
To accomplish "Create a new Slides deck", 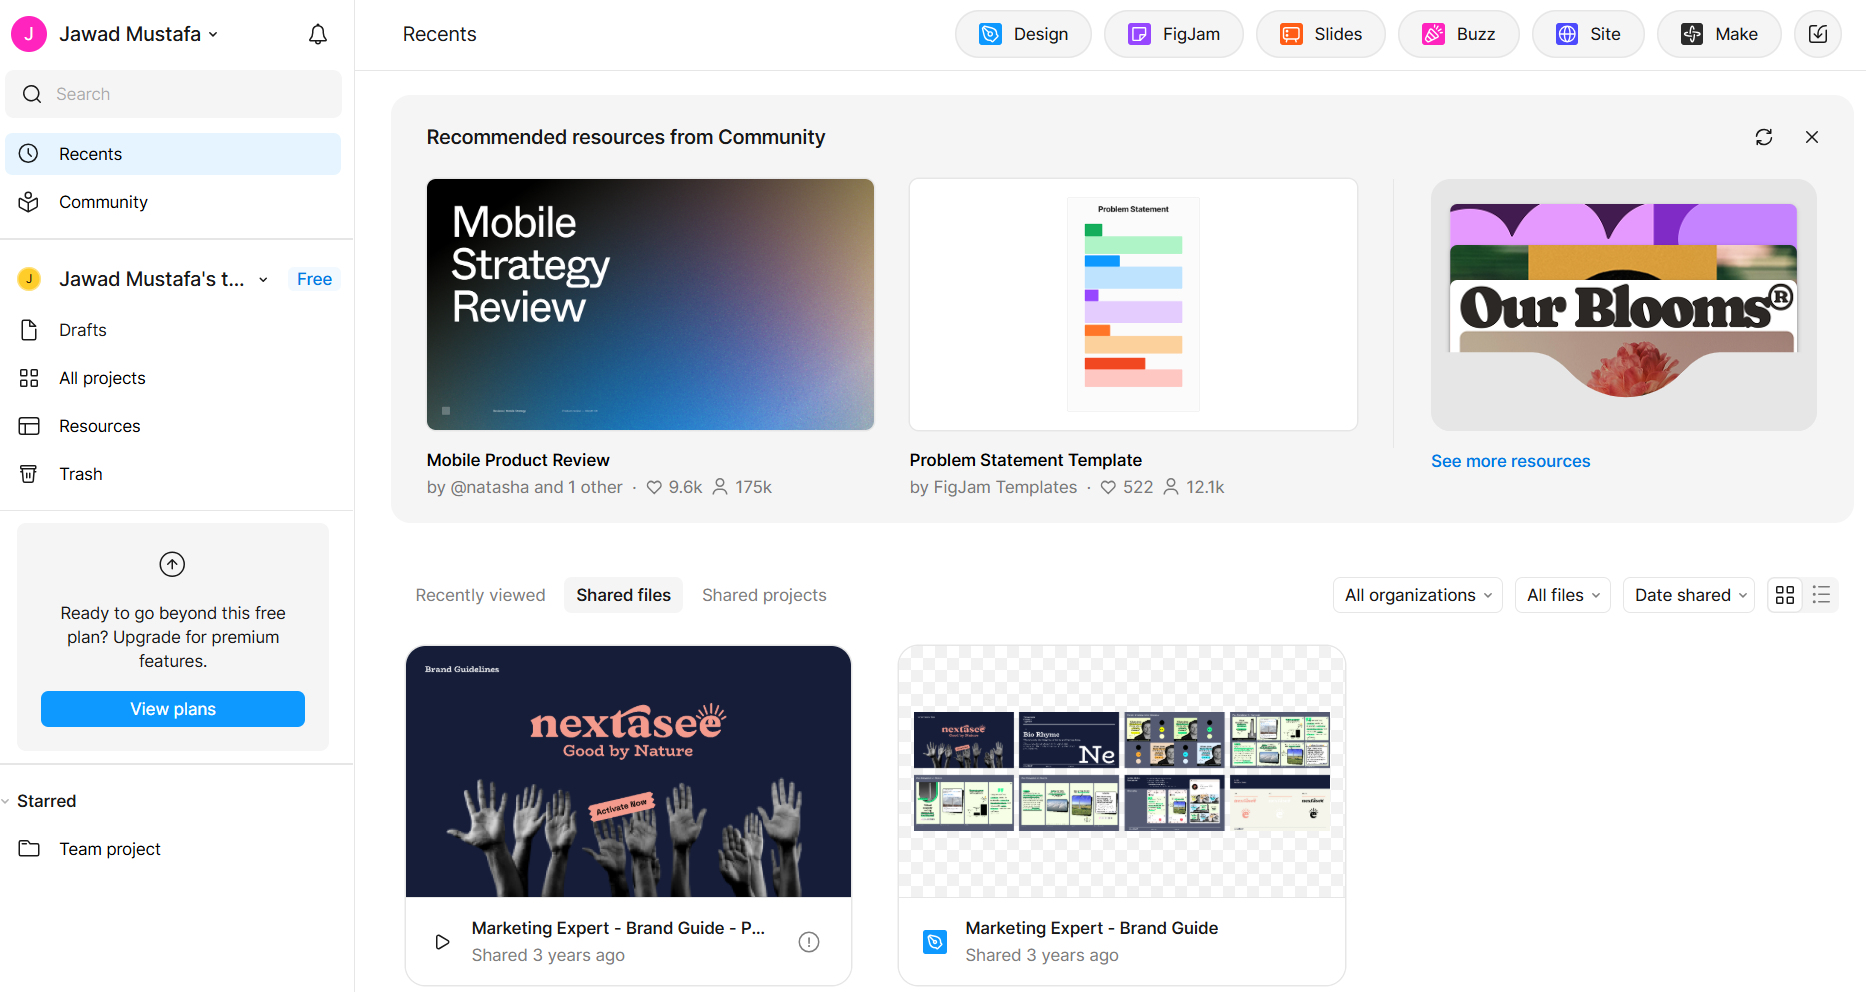I will (x=1321, y=34).
